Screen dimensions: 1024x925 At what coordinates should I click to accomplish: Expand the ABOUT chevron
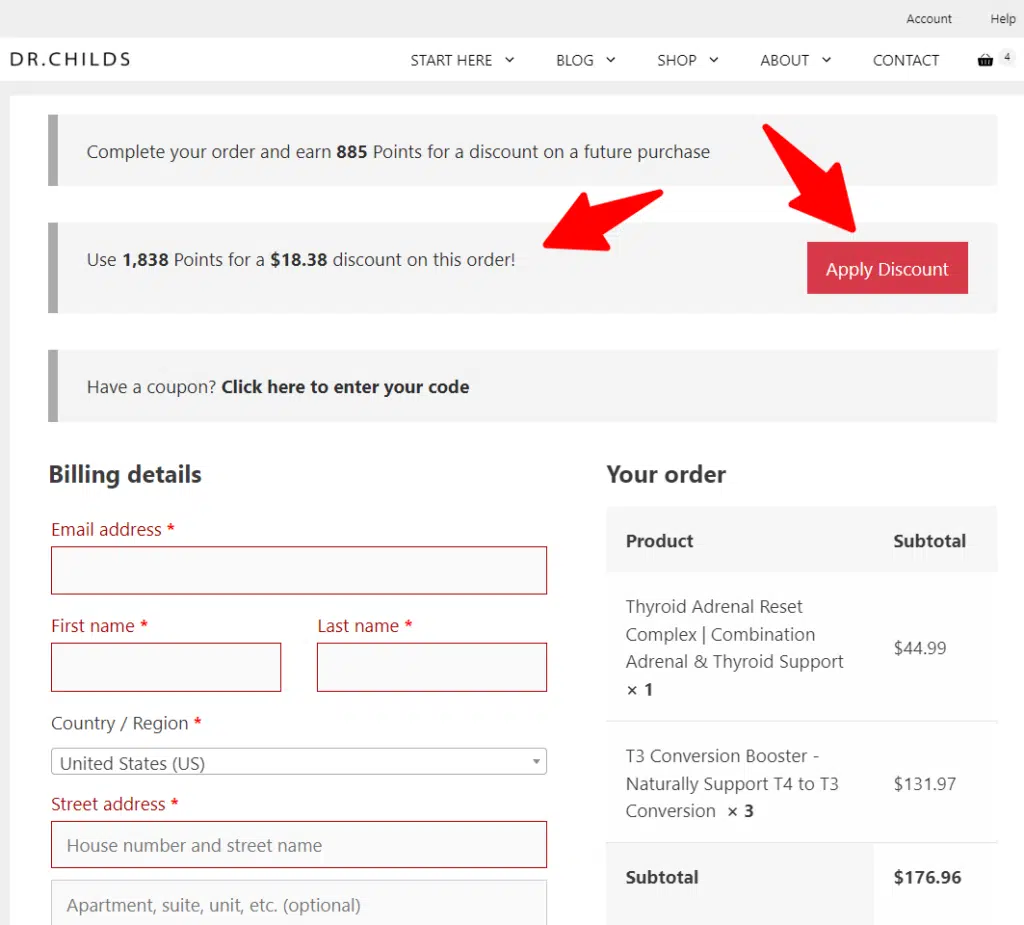point(826,60)
